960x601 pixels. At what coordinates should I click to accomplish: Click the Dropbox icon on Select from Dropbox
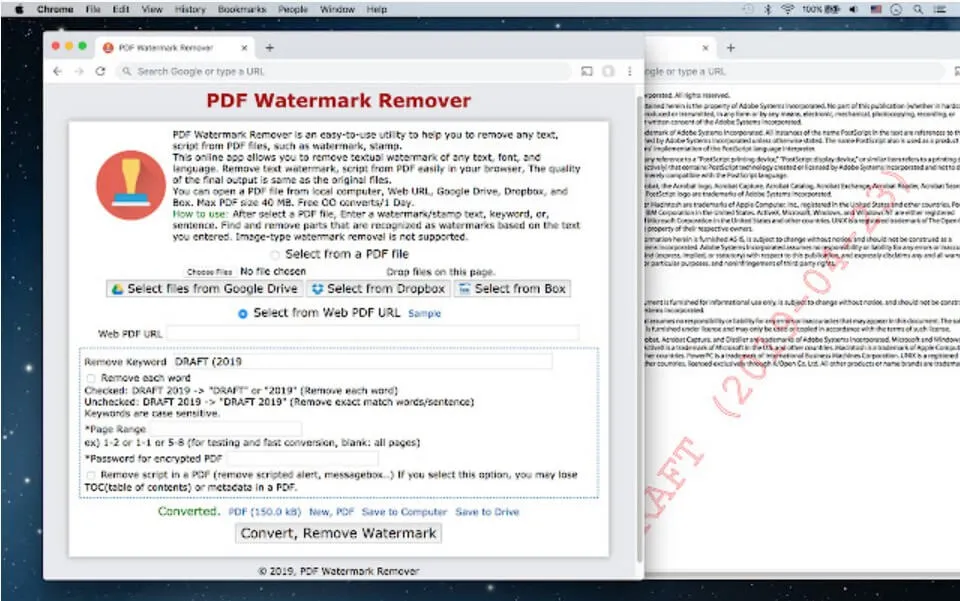316,289
